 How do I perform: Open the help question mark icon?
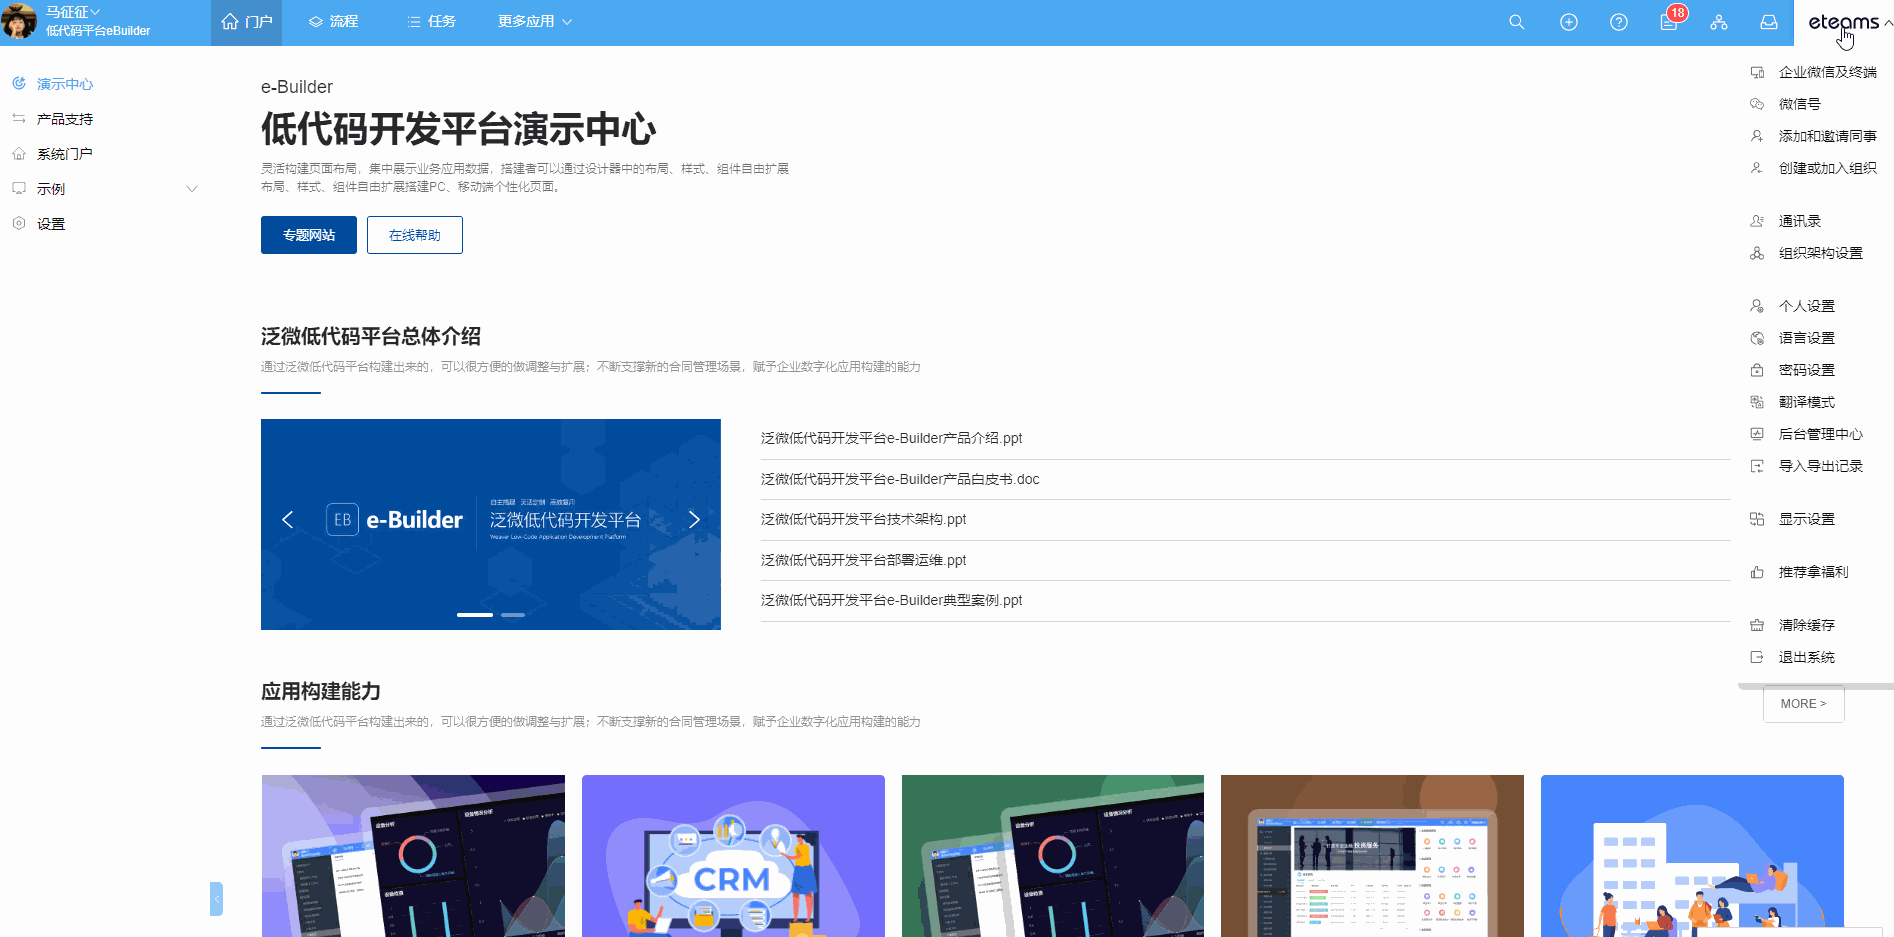(x=1618, y=22)
